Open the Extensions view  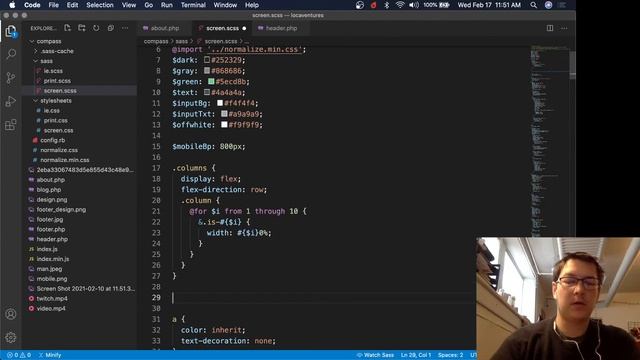click(x=11, y=124)
